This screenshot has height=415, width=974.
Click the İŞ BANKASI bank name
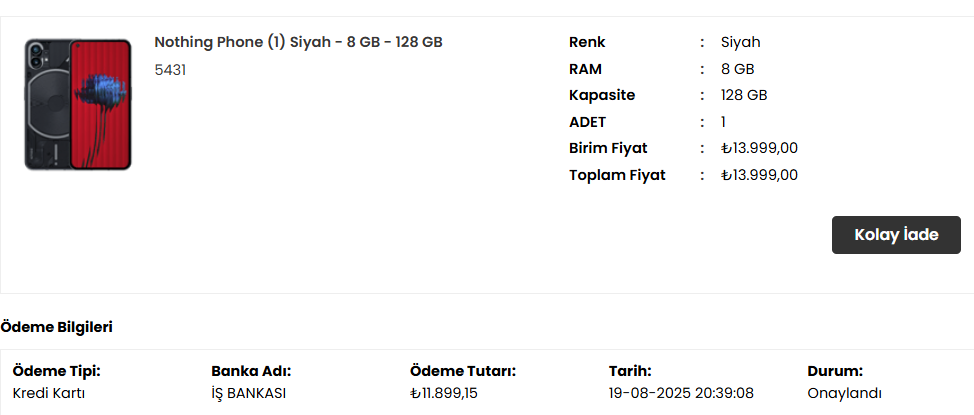(x=248, y=393)
